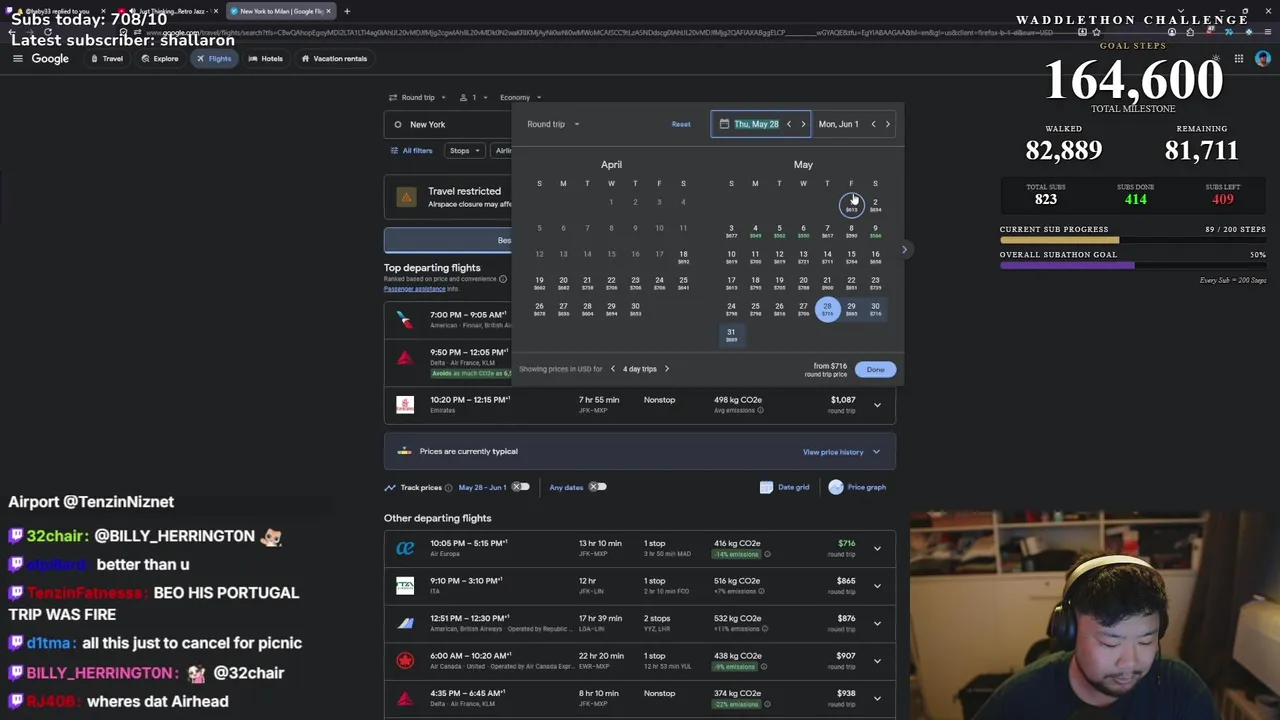Open All filters
The width and height of the screenshot is (1280, 720).
[x=411, y=151]
